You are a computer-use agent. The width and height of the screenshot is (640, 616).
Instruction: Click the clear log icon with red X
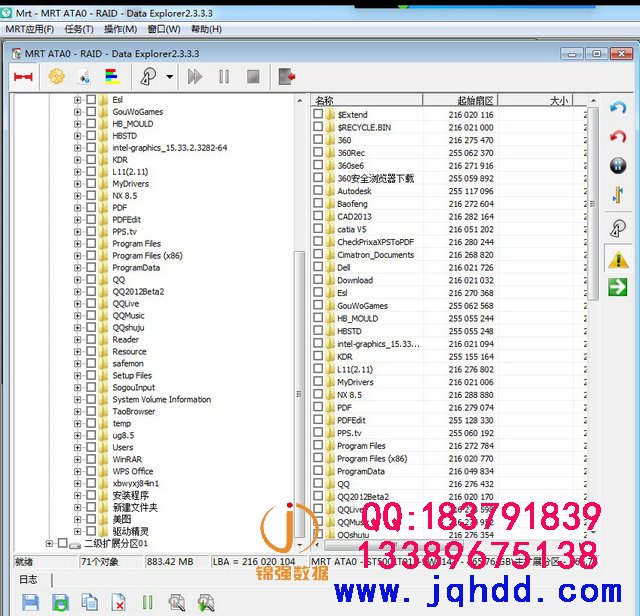pos(118,602)
